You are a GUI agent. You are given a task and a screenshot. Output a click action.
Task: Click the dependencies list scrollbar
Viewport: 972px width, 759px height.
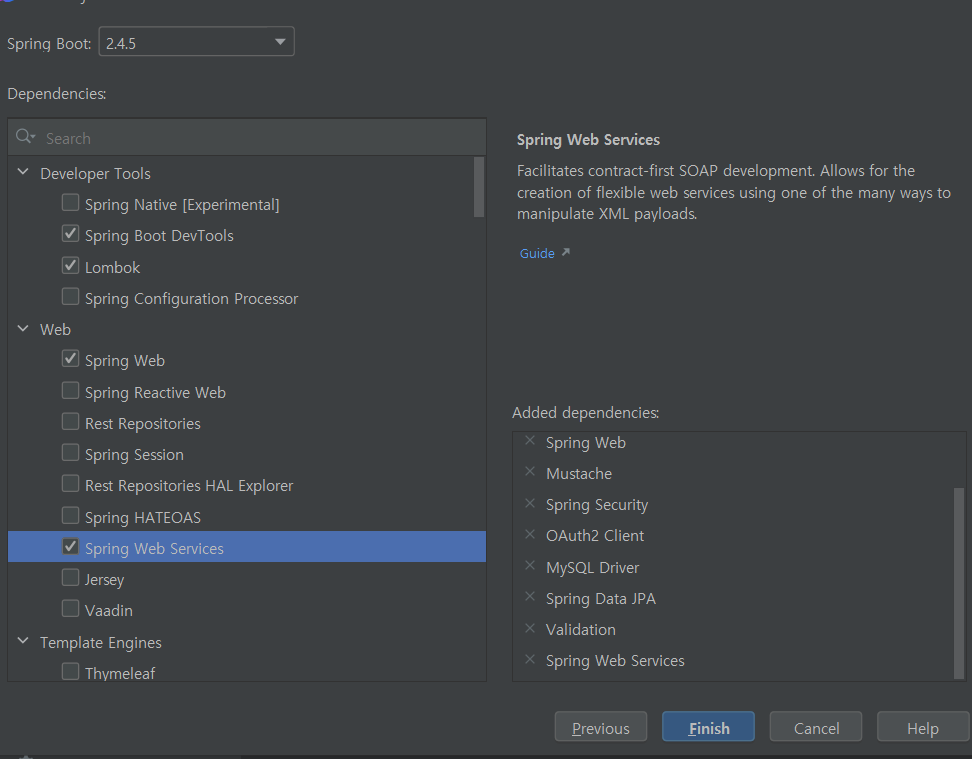pos(479,187)
